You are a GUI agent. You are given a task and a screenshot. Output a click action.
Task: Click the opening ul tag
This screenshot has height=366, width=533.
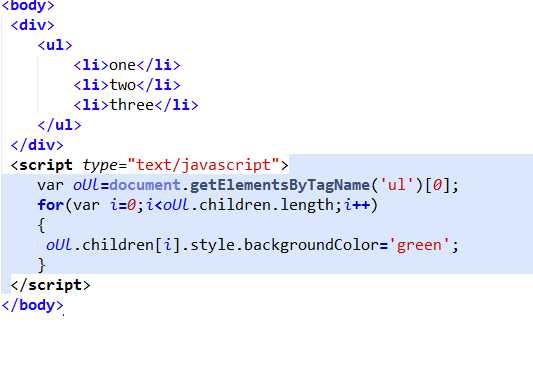coord(55,45)
